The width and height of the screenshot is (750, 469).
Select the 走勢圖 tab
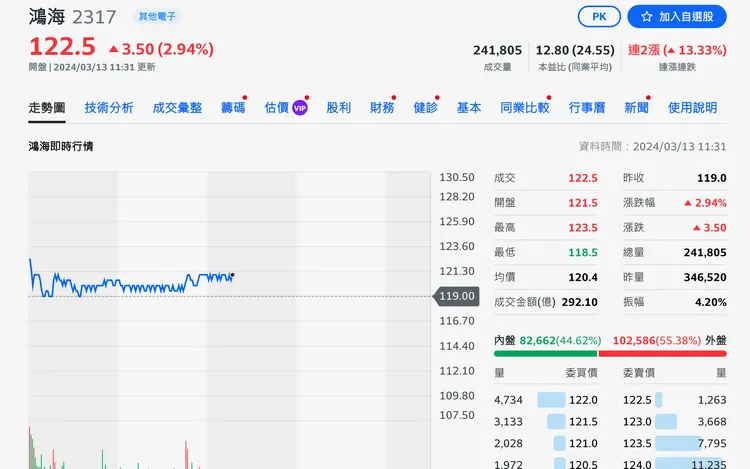pyautogui.click(x=47, y=108)
